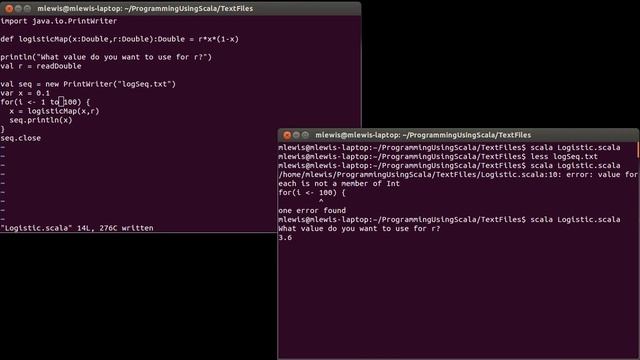Click the 'var x = 0.1' line
Viewport: 640px width, 360px height.
(x=25, y=93)
